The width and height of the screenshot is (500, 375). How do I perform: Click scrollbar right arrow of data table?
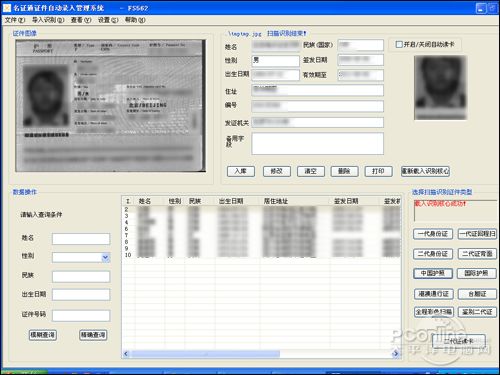[396, 354]
